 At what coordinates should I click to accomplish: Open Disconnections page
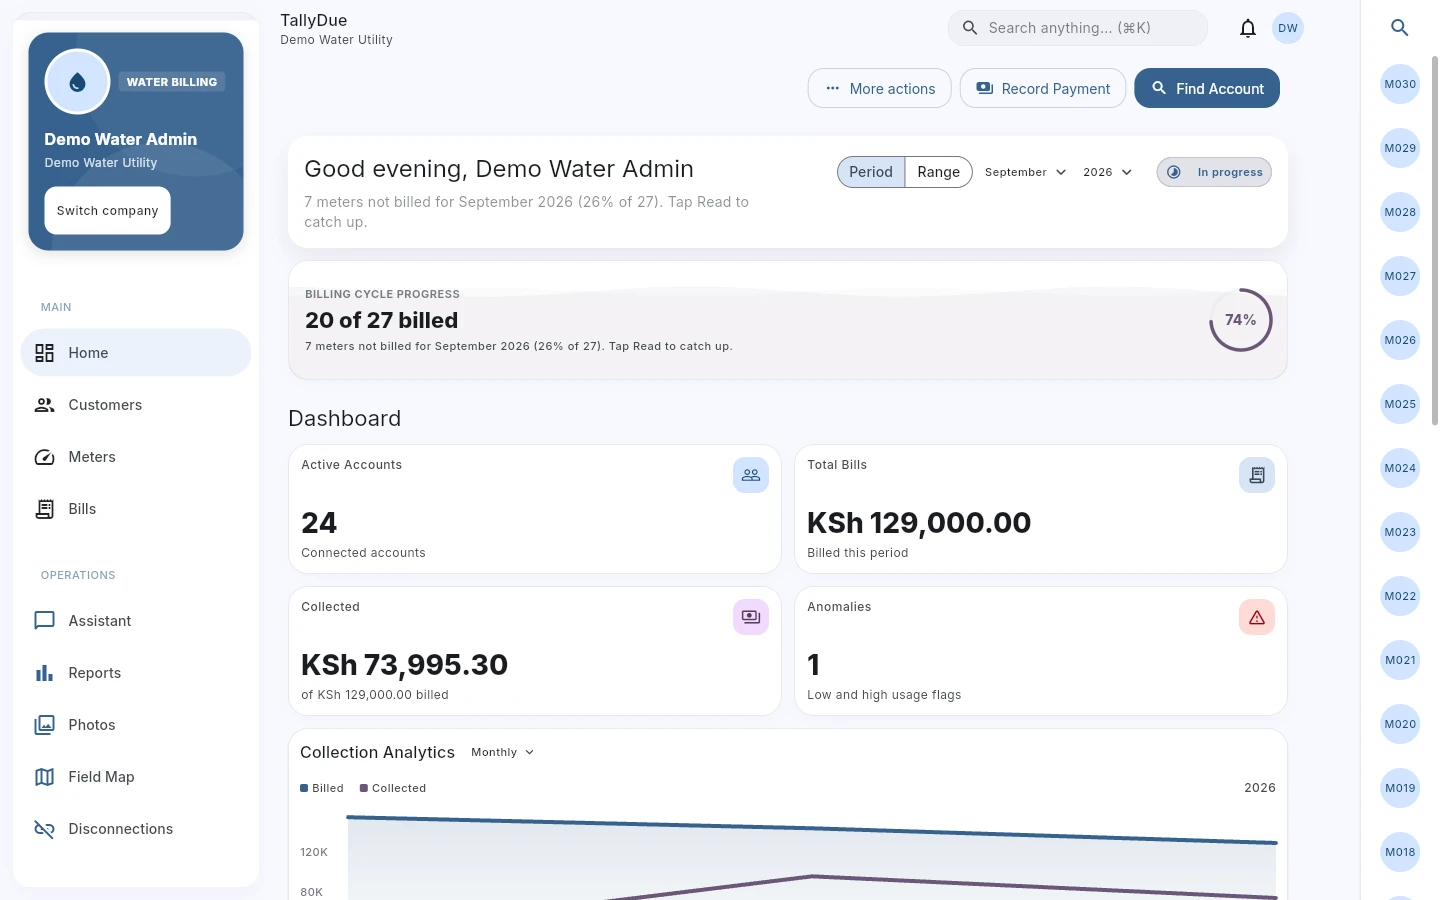[x=136, y=829]
